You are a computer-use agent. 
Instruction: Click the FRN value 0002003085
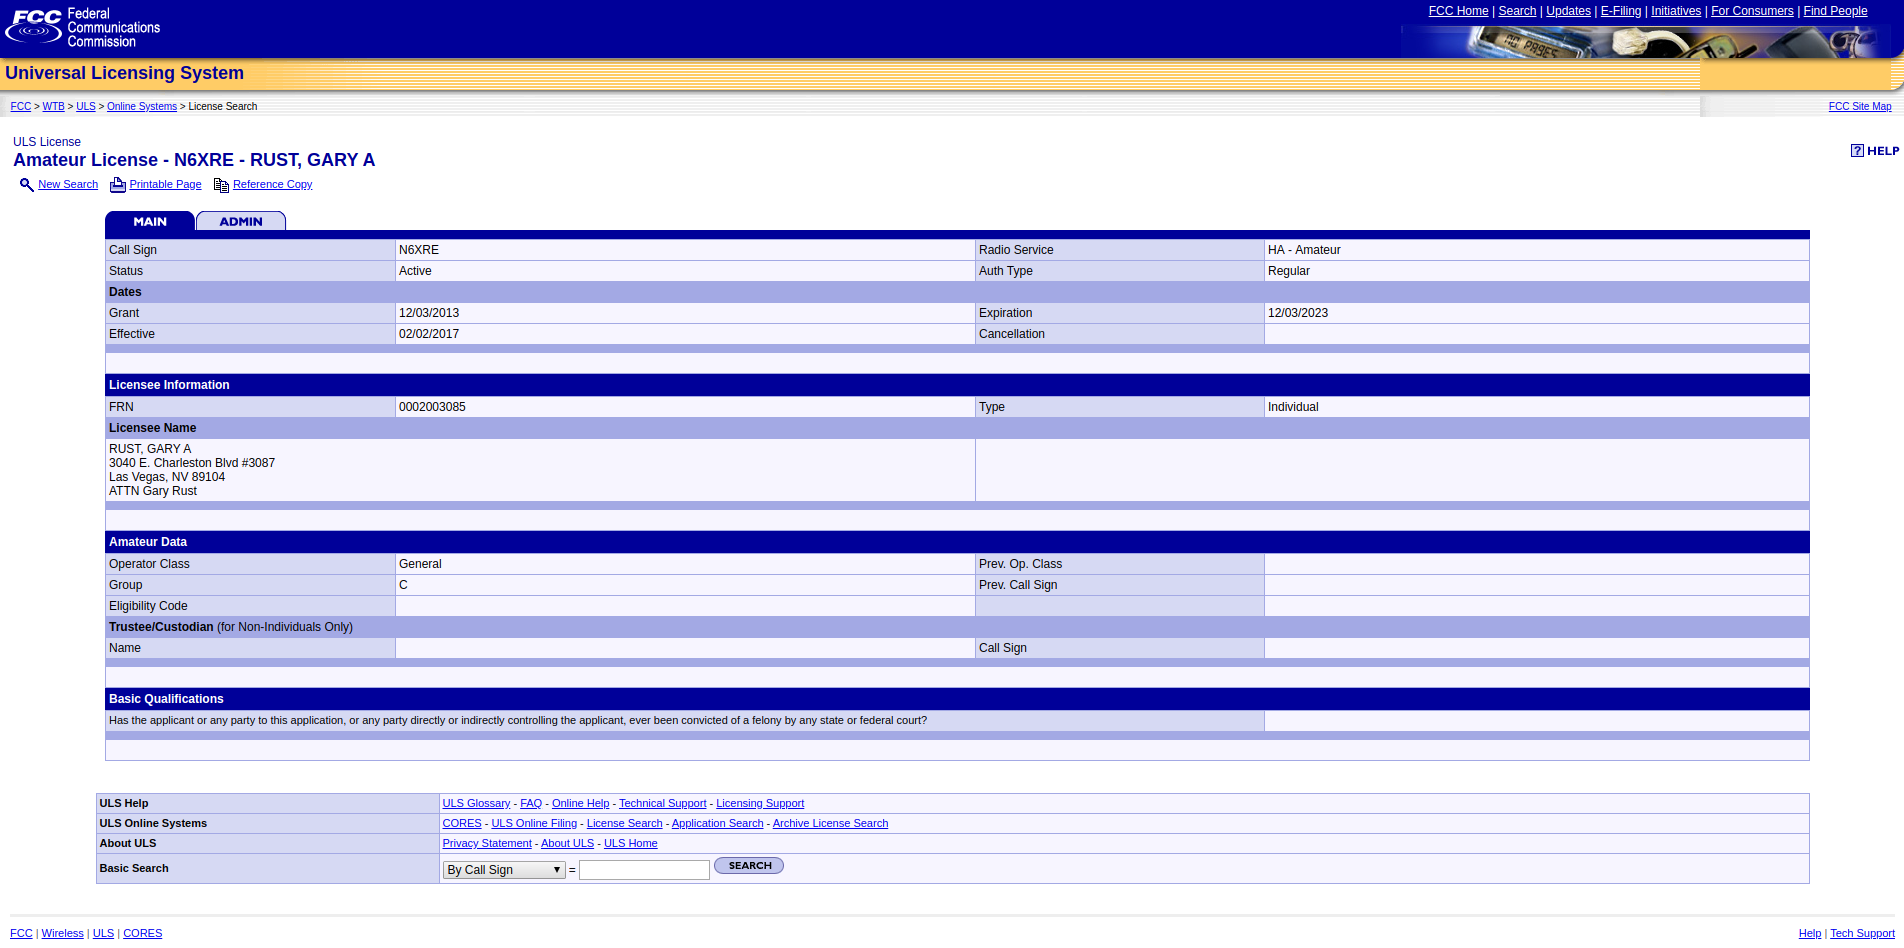click(432, 407)
